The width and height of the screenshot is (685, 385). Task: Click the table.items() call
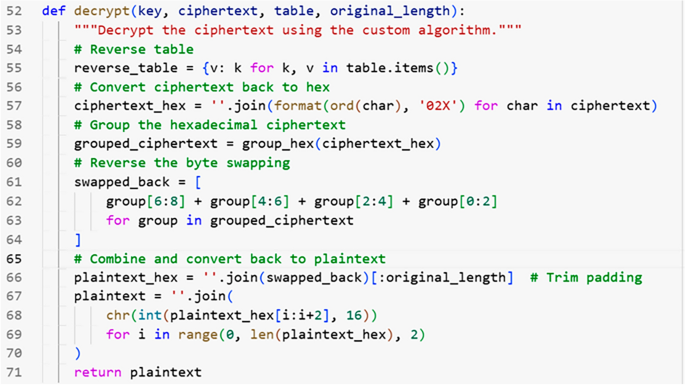pyautogui.click(x=398, y=68)
